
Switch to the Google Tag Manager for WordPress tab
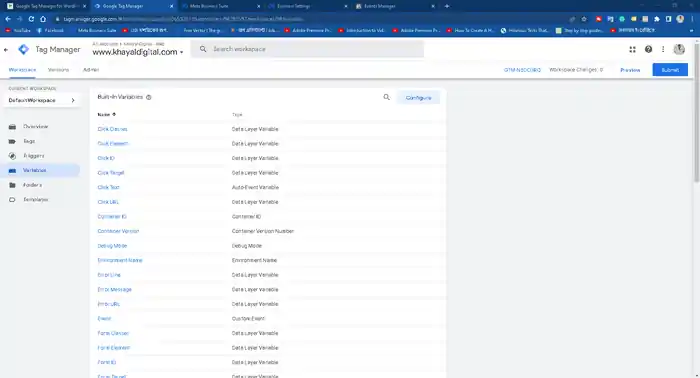[x=45, y=6]
